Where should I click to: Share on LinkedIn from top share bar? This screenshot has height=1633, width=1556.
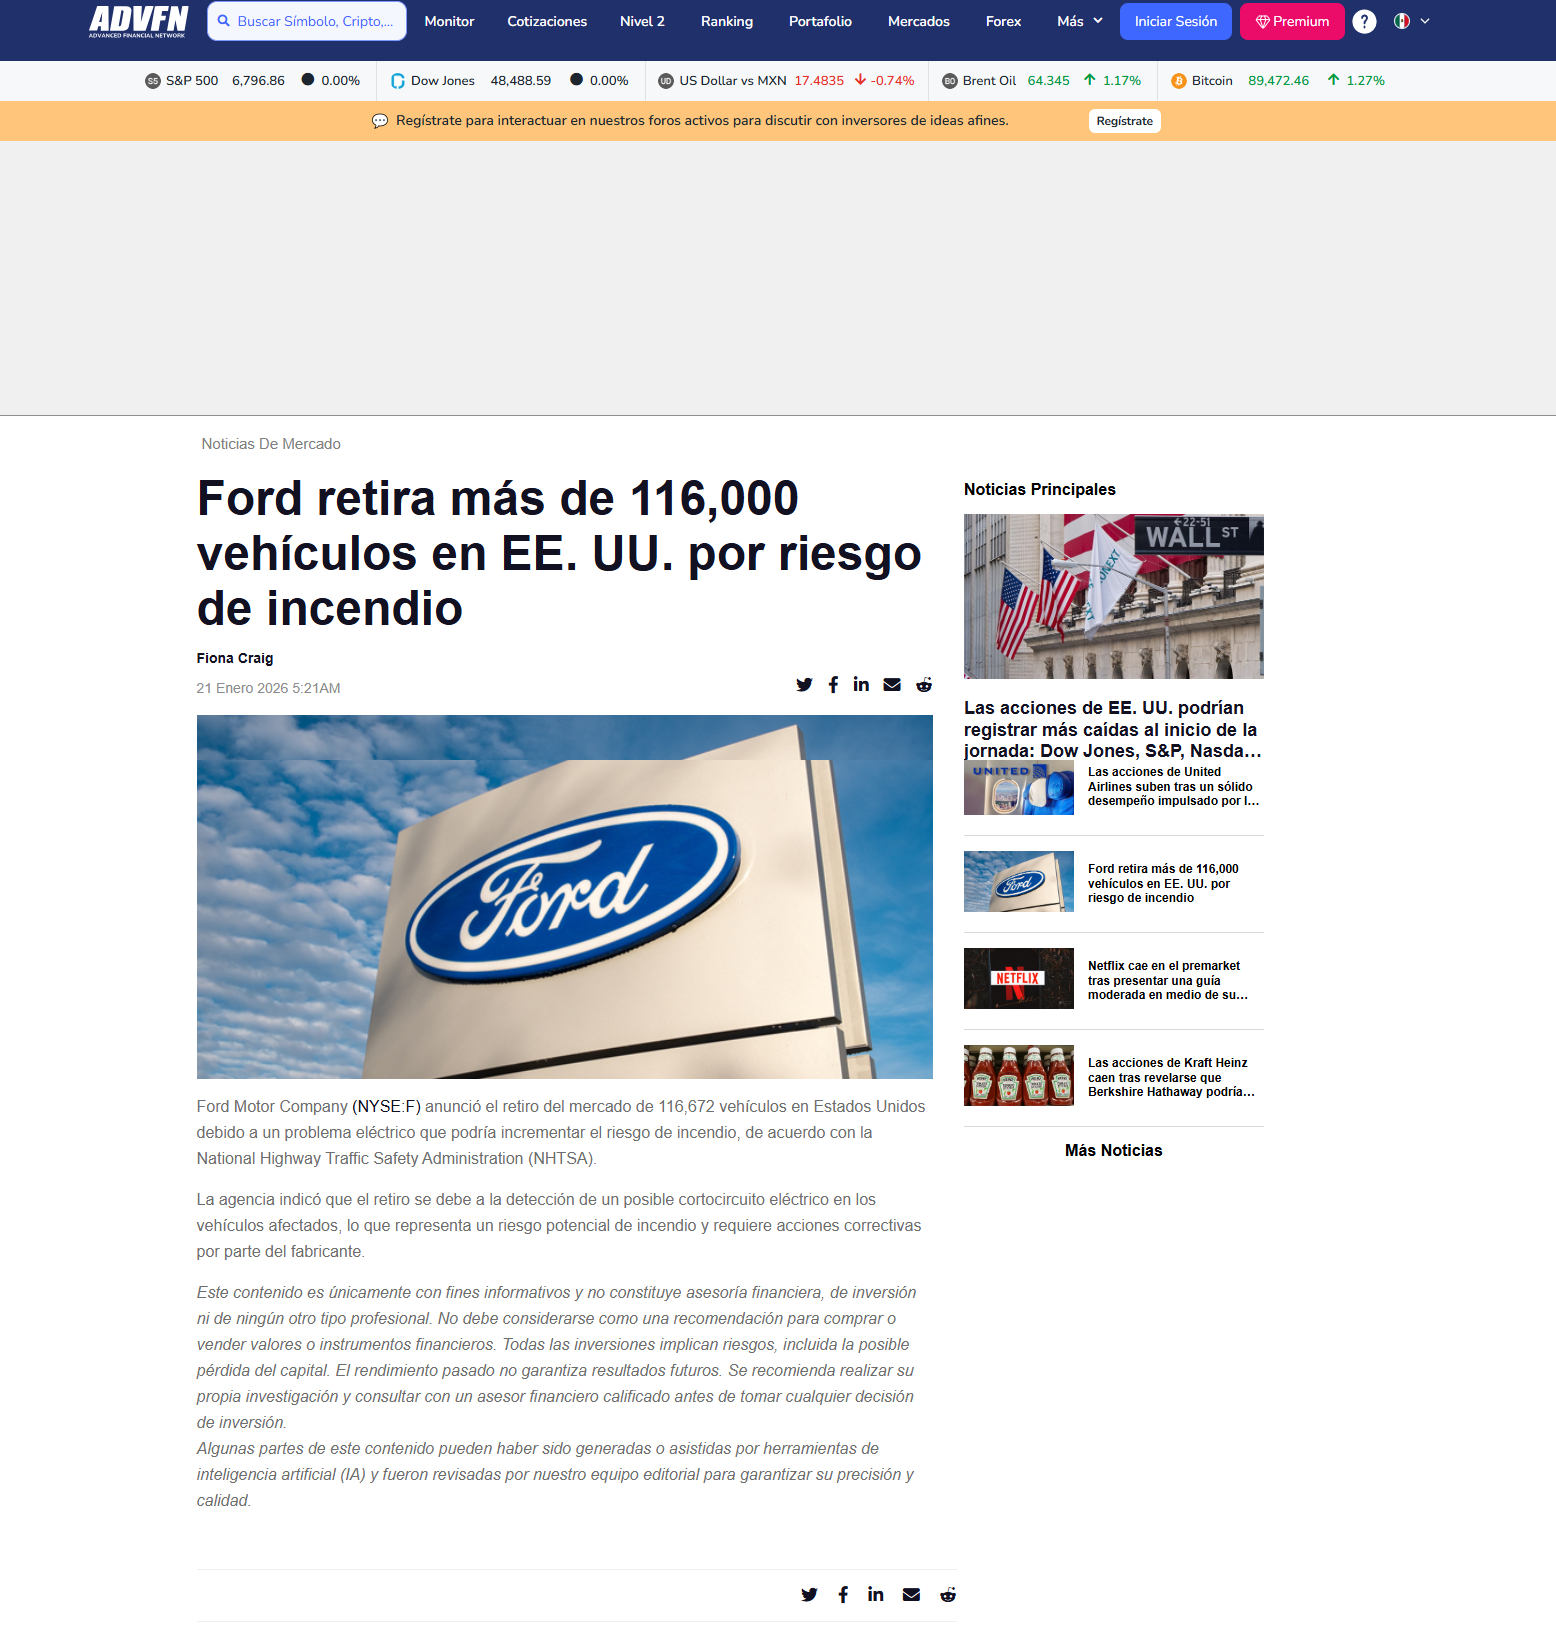point(861,684)
